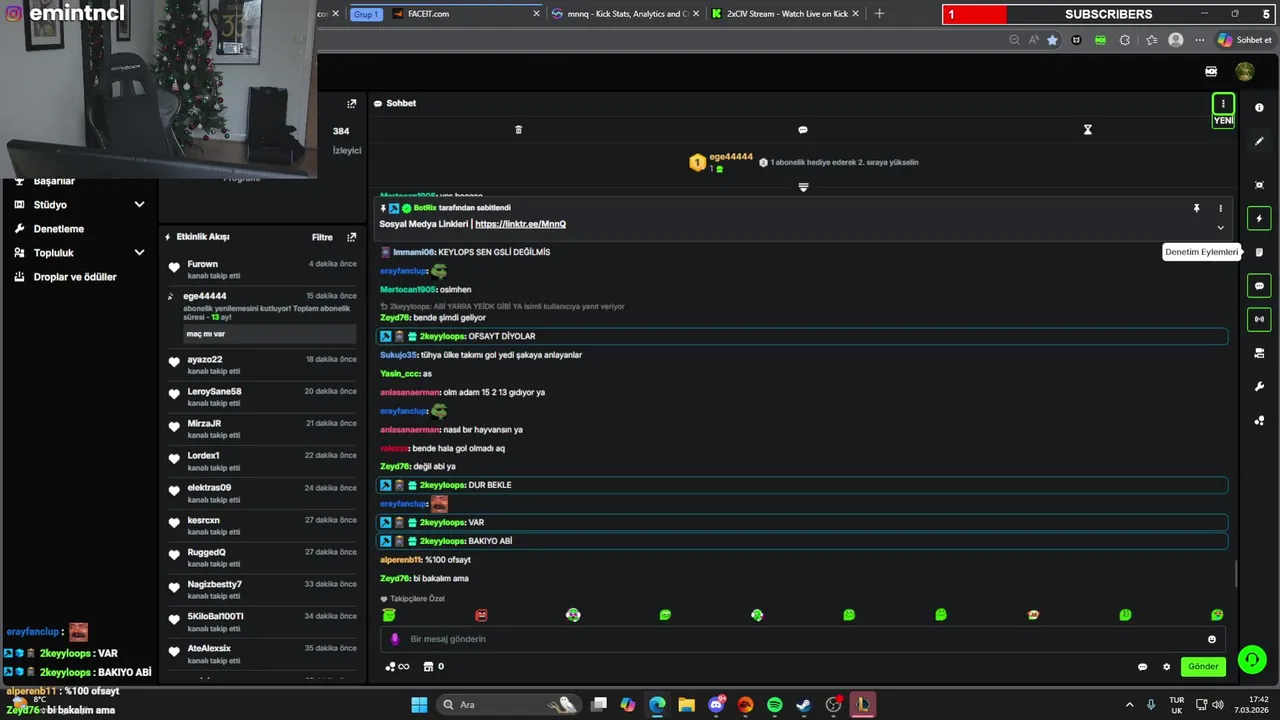This screenshot has height=720, width=1280.
Task: Click the screen capture icon in right sidebar
Action: (x=1259, y=185)
